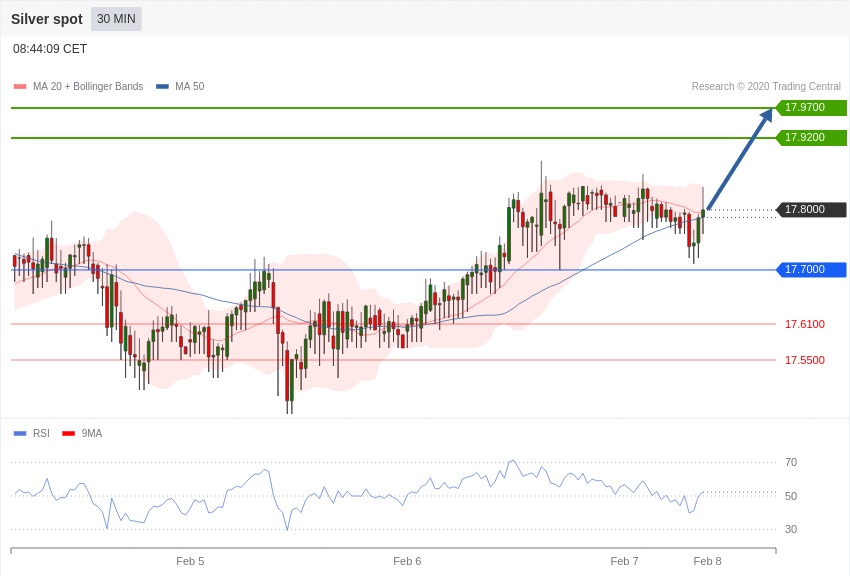This screenshot has width=850, height=576.
Task: Click the RSI 70 level axis label
Action: pyautogui.click(x=791, y=462)
